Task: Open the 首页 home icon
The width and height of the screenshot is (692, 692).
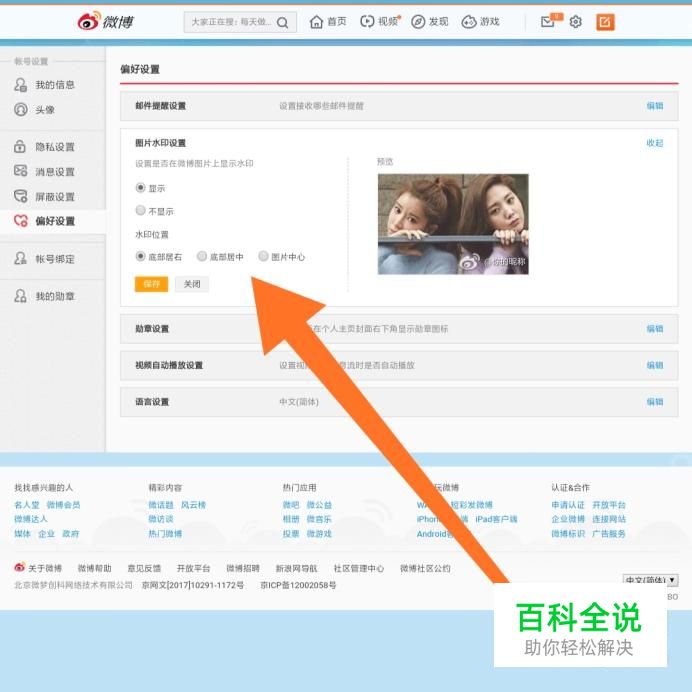Action: pos(316,22)
